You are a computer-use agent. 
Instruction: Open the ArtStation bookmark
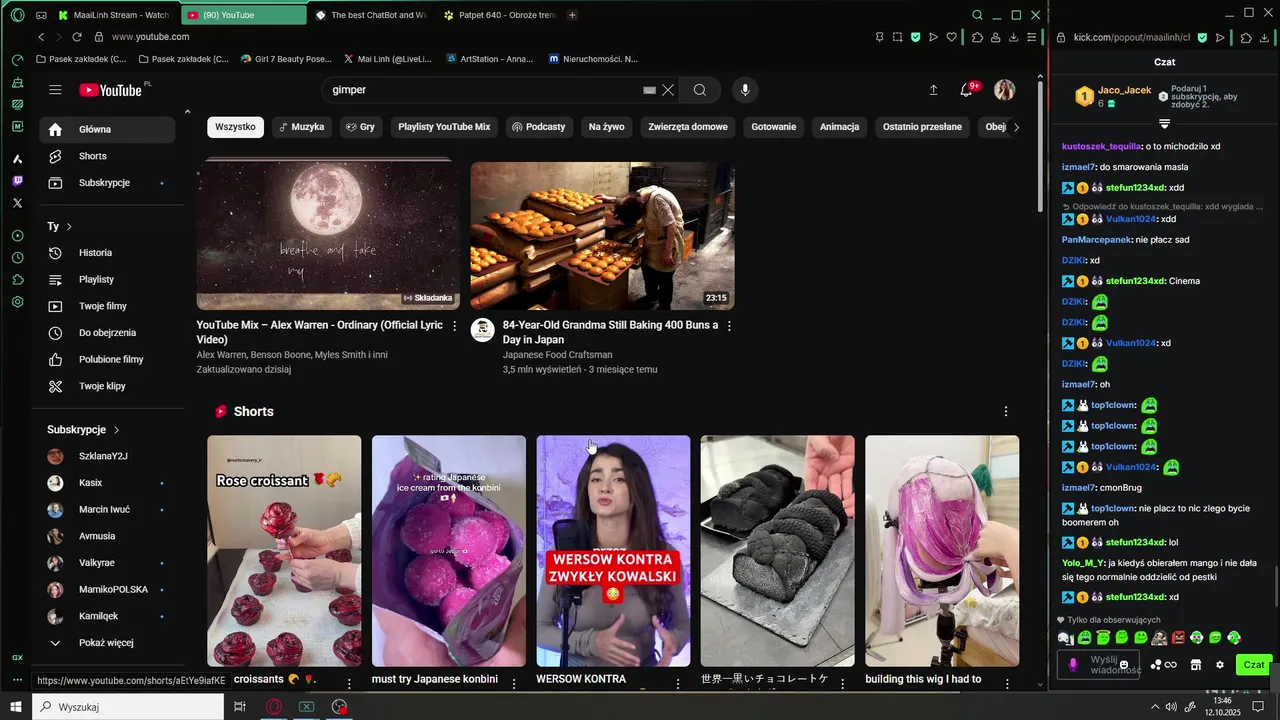(489, 59)
